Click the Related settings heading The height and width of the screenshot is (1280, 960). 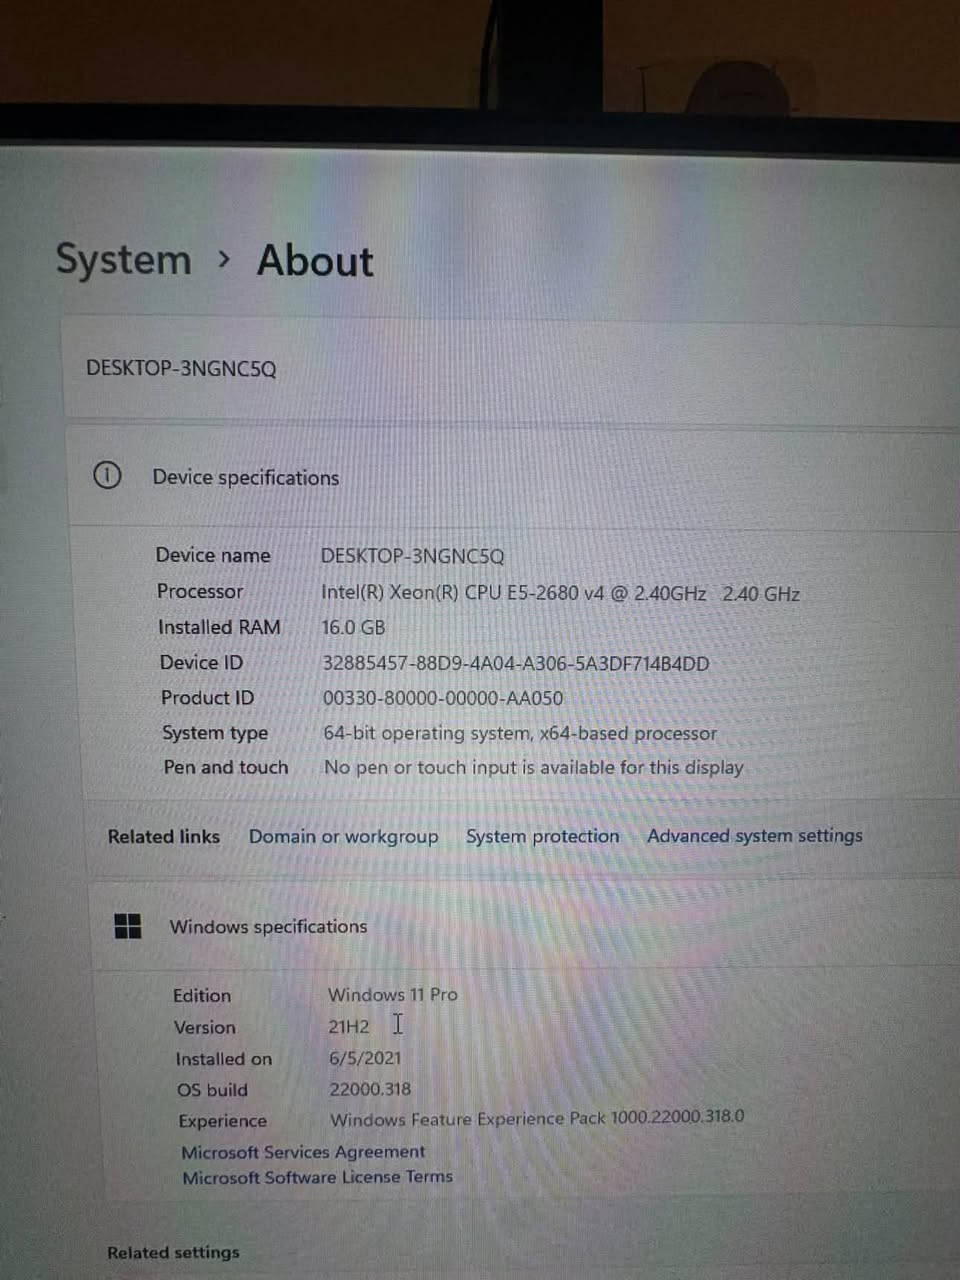point(174,1252)
